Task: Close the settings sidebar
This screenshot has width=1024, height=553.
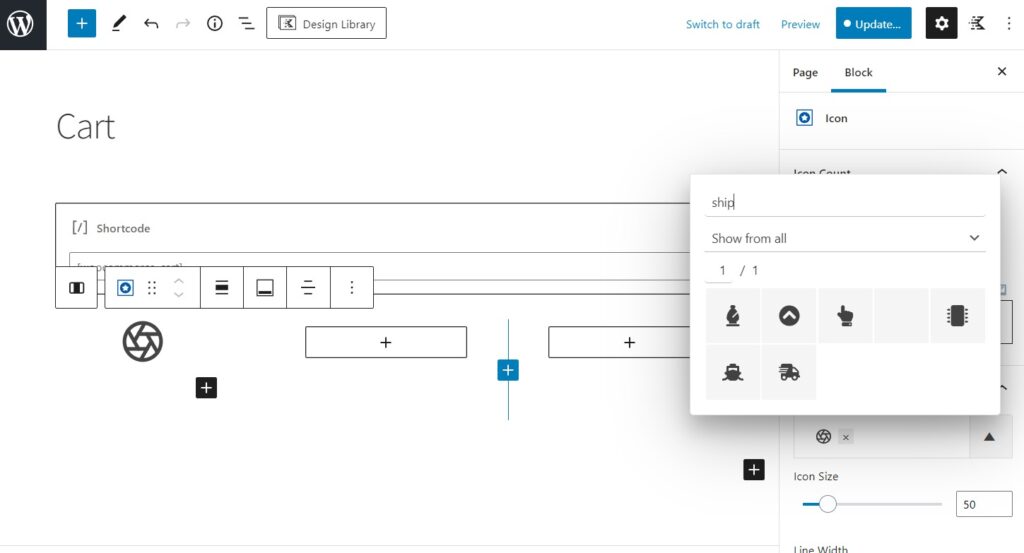Action: 1002,71
